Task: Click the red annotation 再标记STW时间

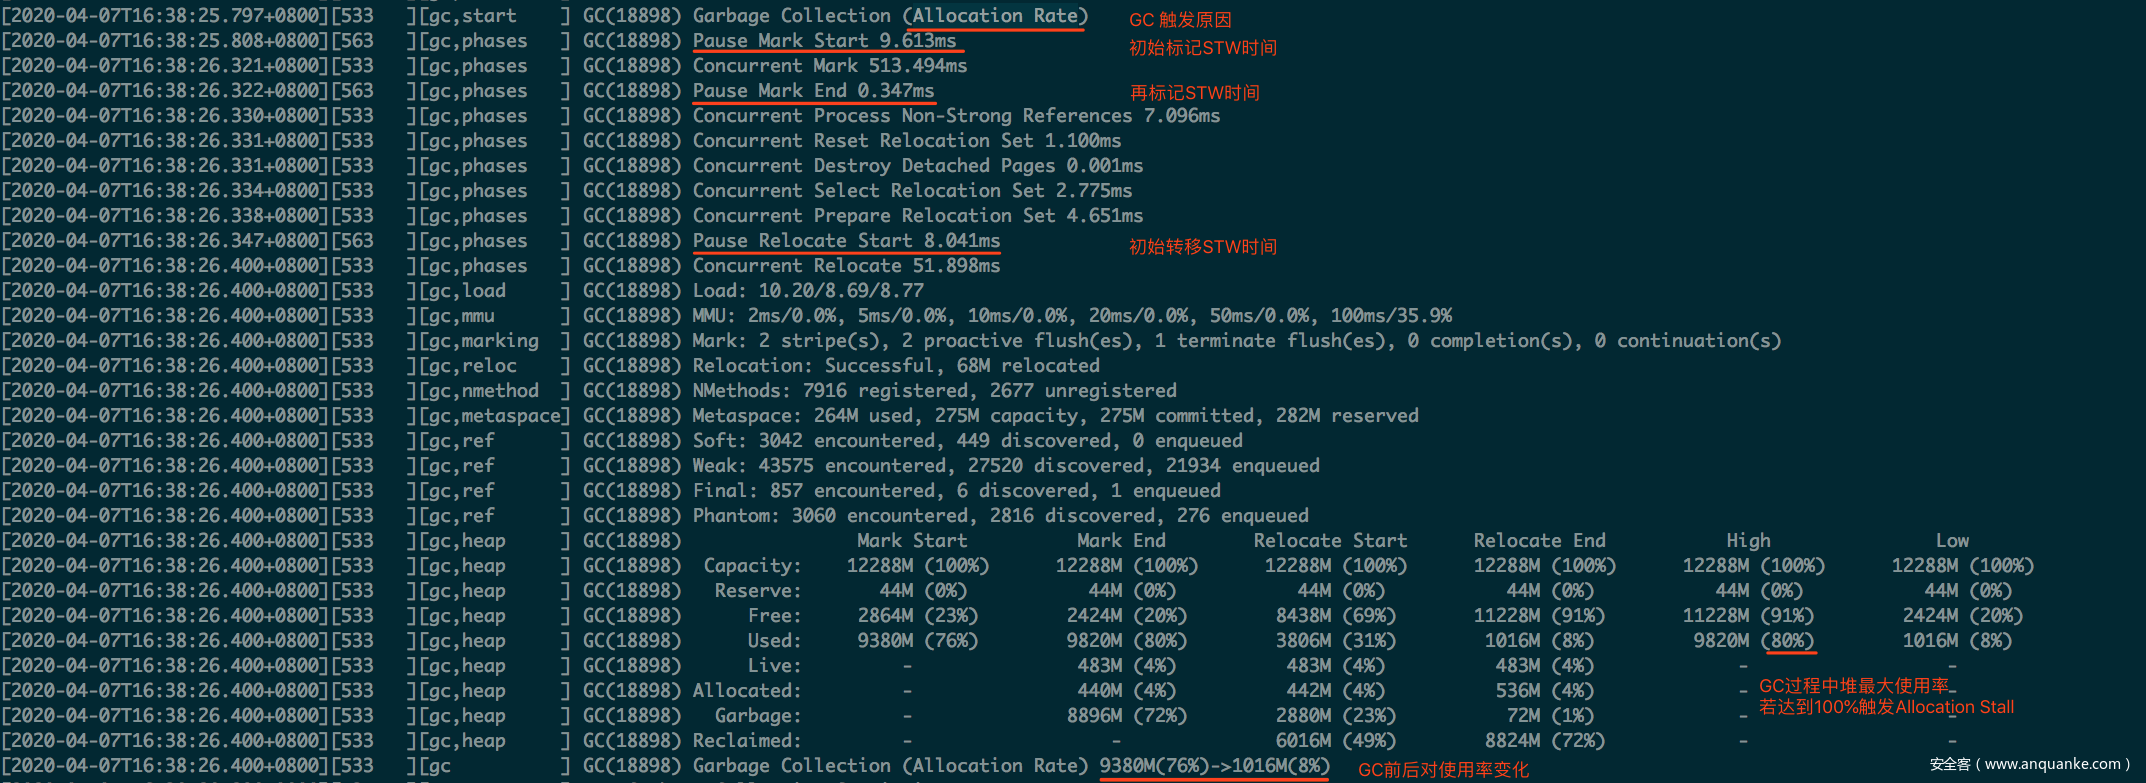Action: point(1194,93)
